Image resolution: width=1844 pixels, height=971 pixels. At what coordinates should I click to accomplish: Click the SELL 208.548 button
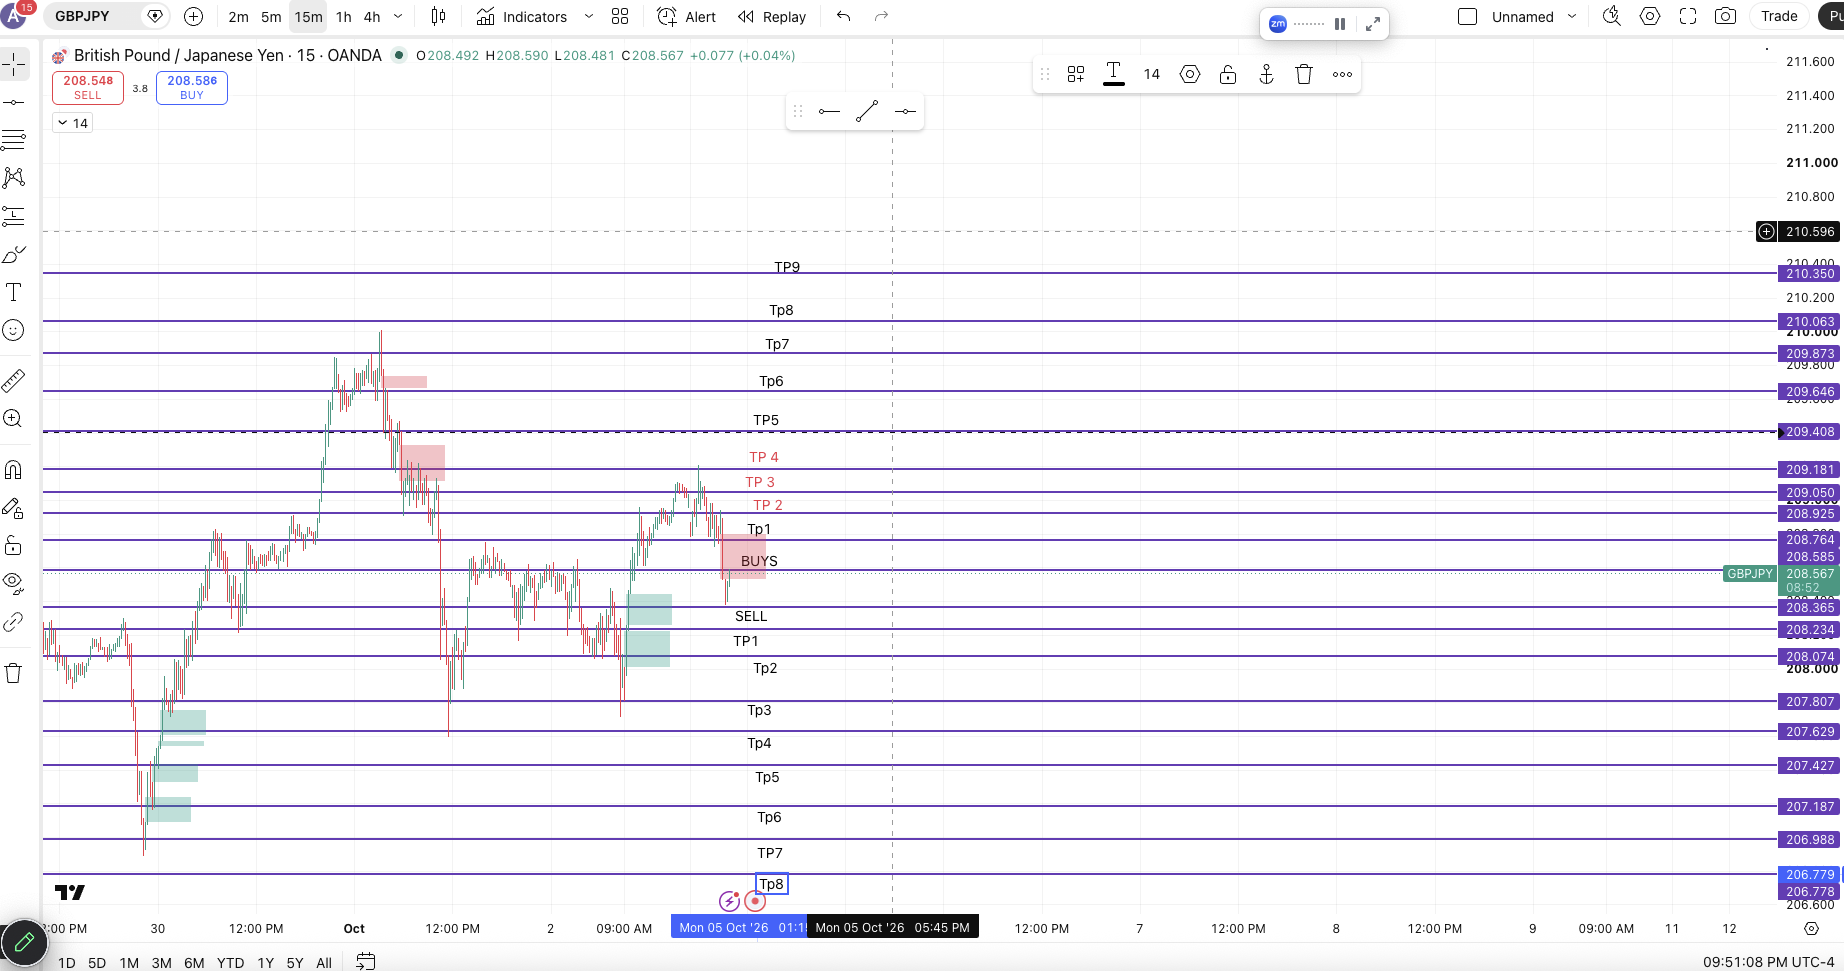point(88,88)
